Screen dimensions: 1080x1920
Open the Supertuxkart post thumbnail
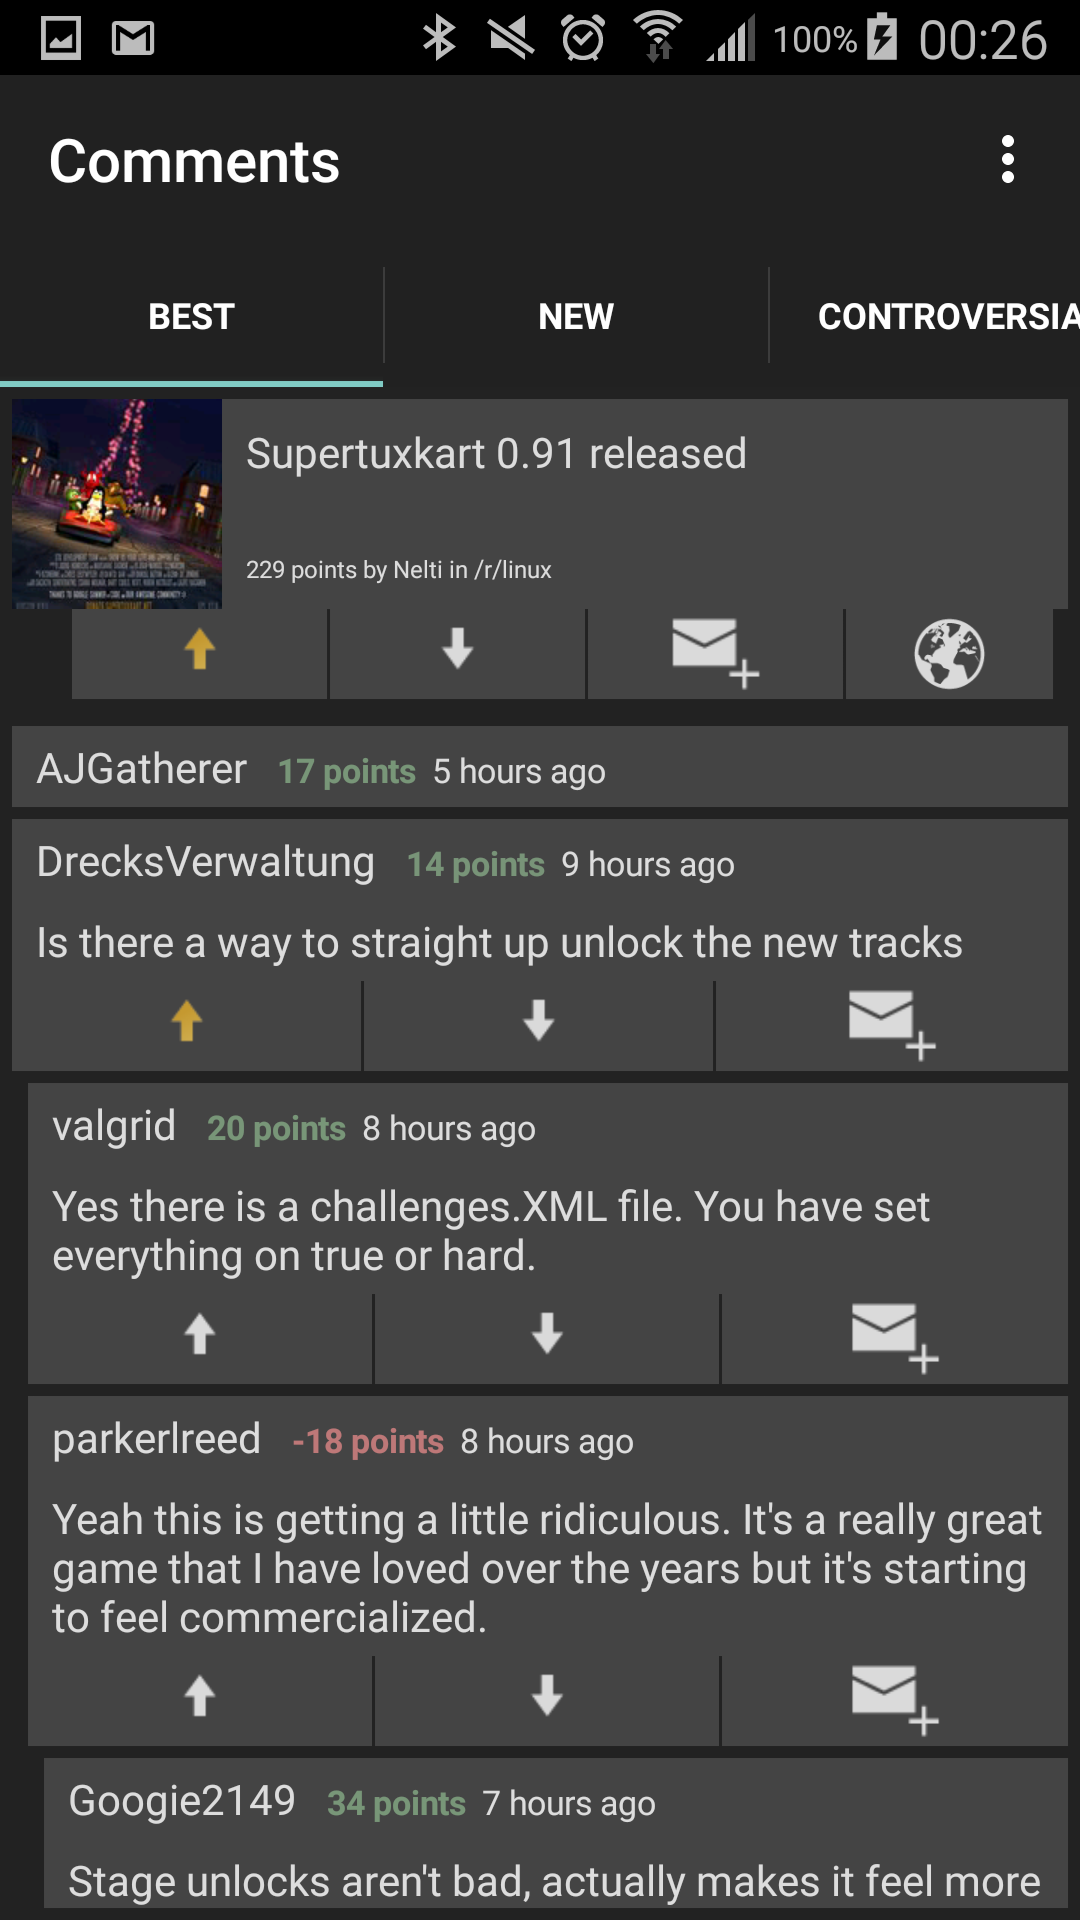117,504
